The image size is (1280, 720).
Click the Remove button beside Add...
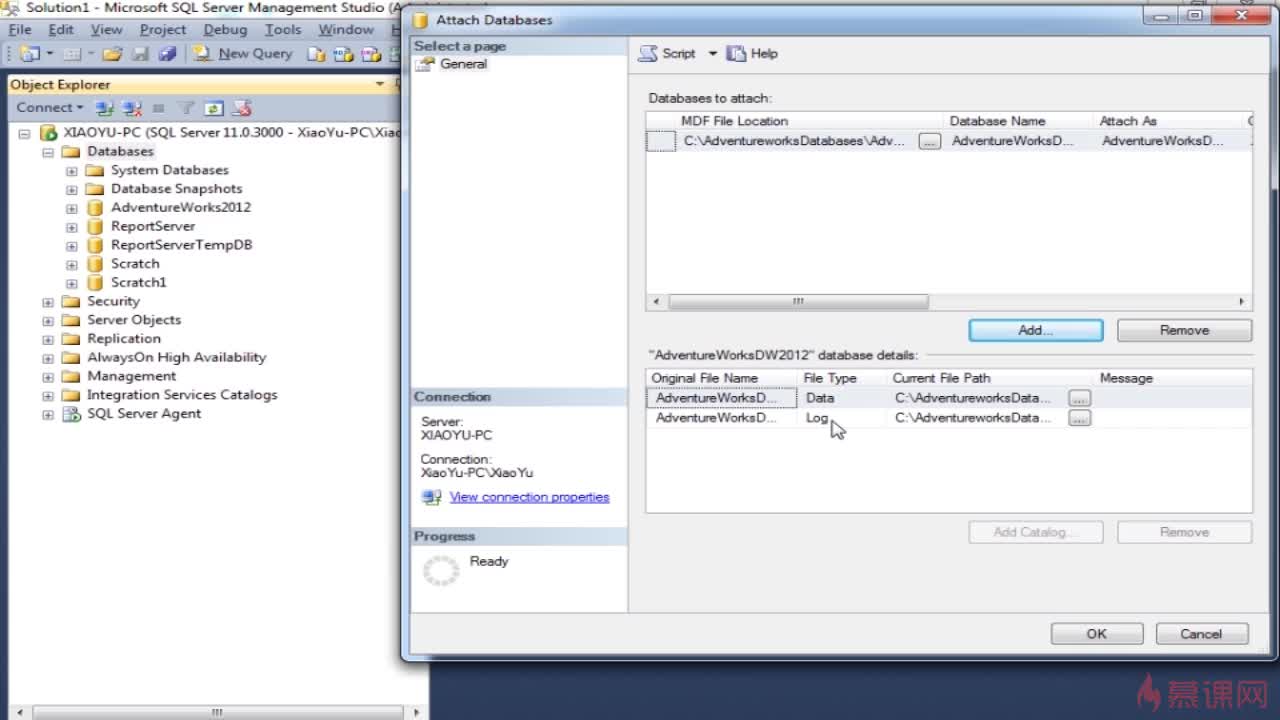coord(1184,330)
